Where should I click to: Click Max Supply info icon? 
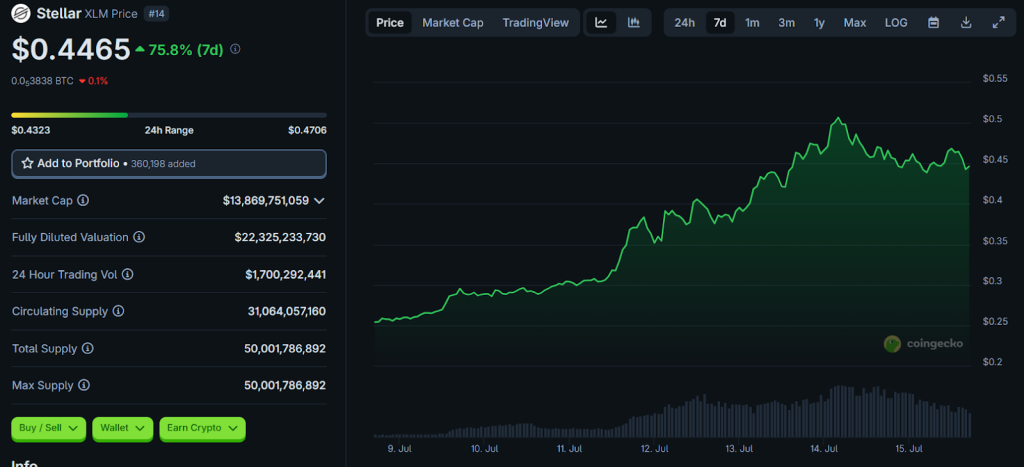click(84, 385)
